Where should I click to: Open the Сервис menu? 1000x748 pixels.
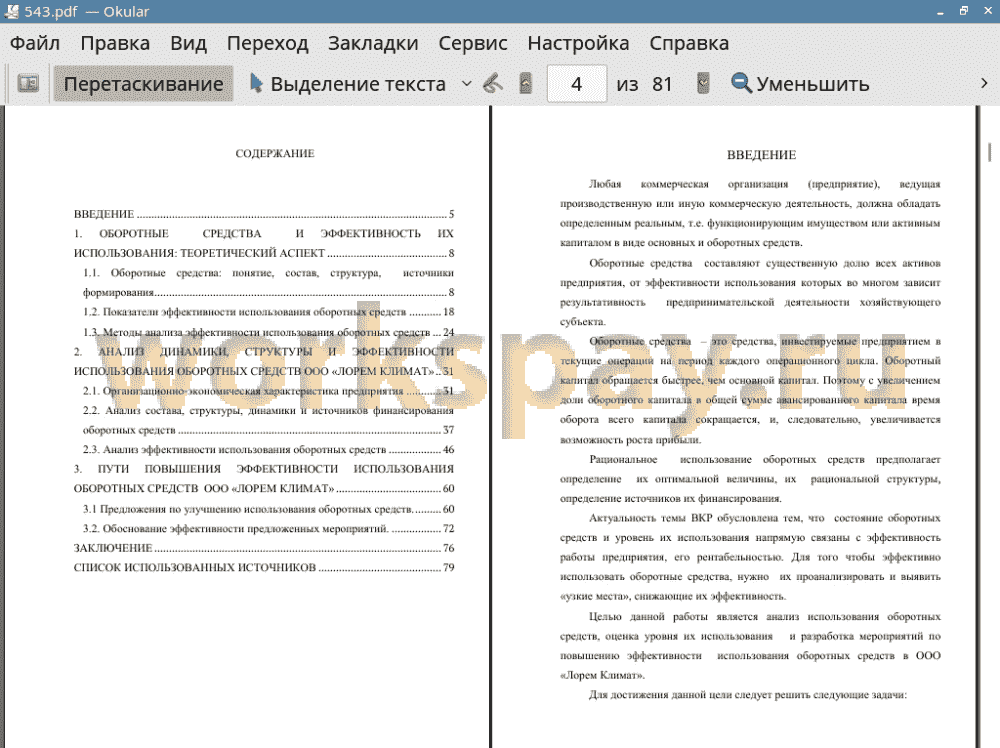(x=473, y=43)
